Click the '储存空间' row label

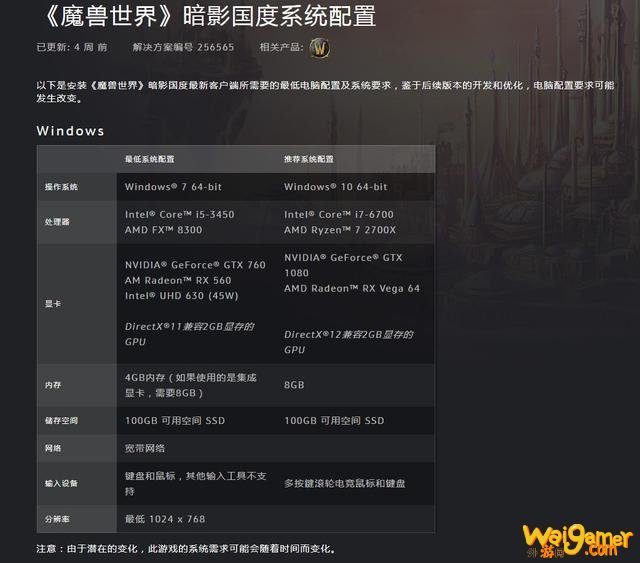(61, 421)
